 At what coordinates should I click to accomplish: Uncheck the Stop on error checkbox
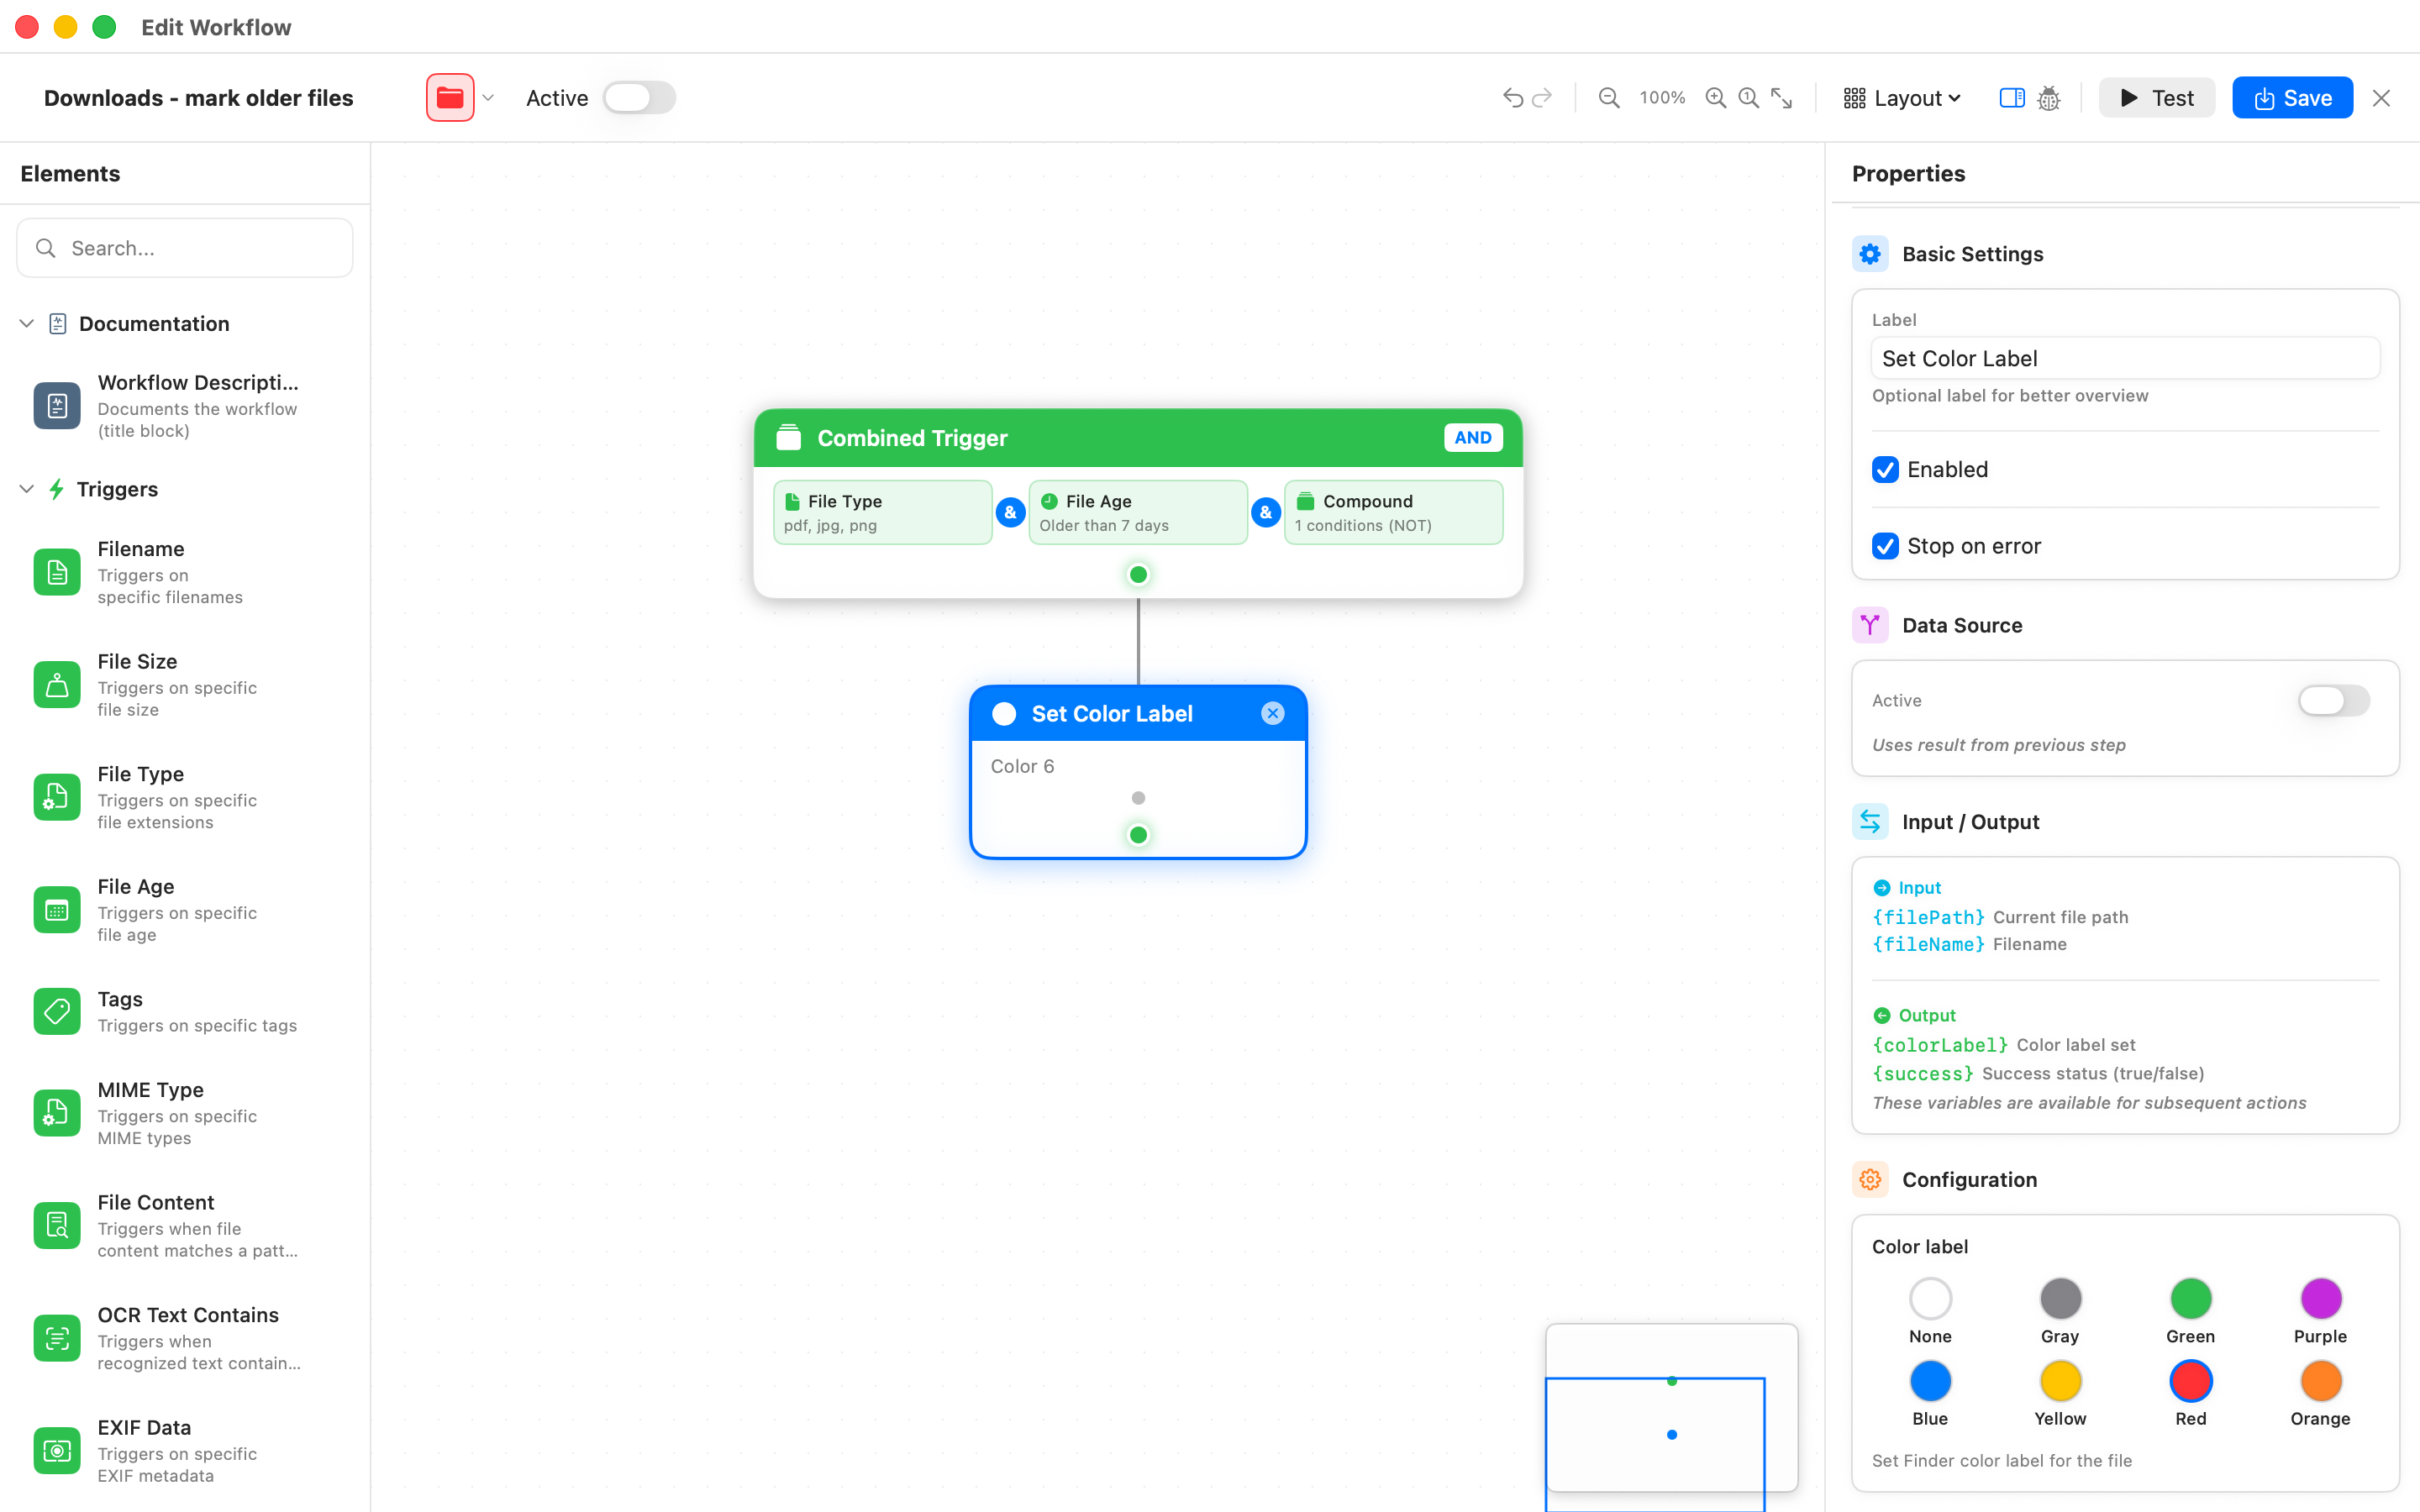[x=1885, y=546]
